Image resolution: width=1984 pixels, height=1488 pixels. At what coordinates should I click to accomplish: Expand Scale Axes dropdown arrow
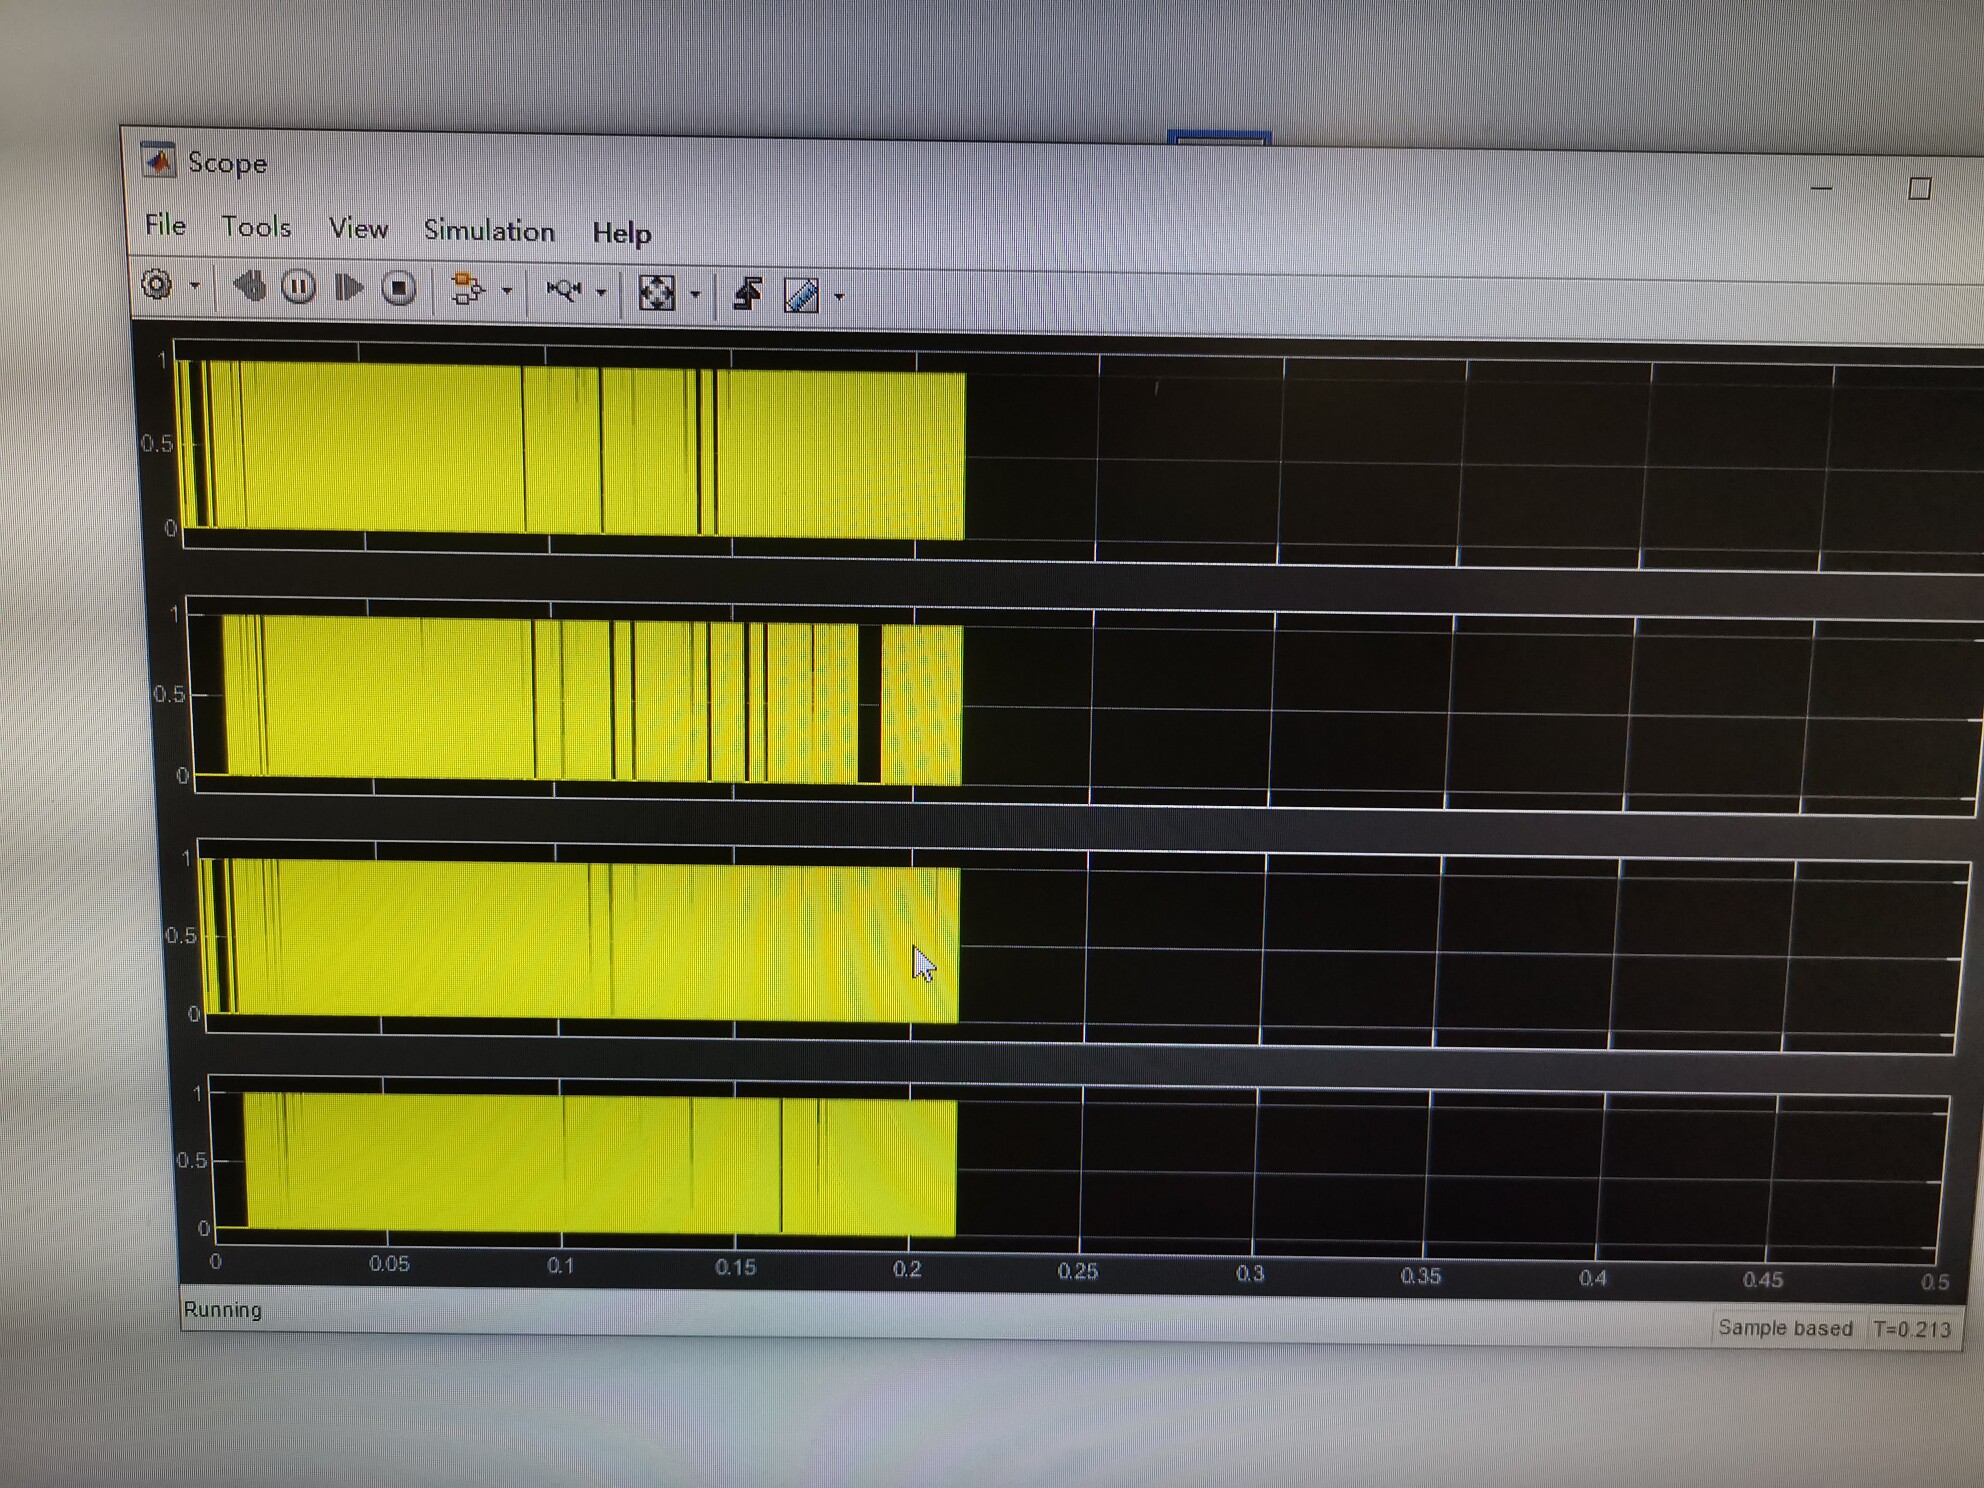(x=695, y=294)
